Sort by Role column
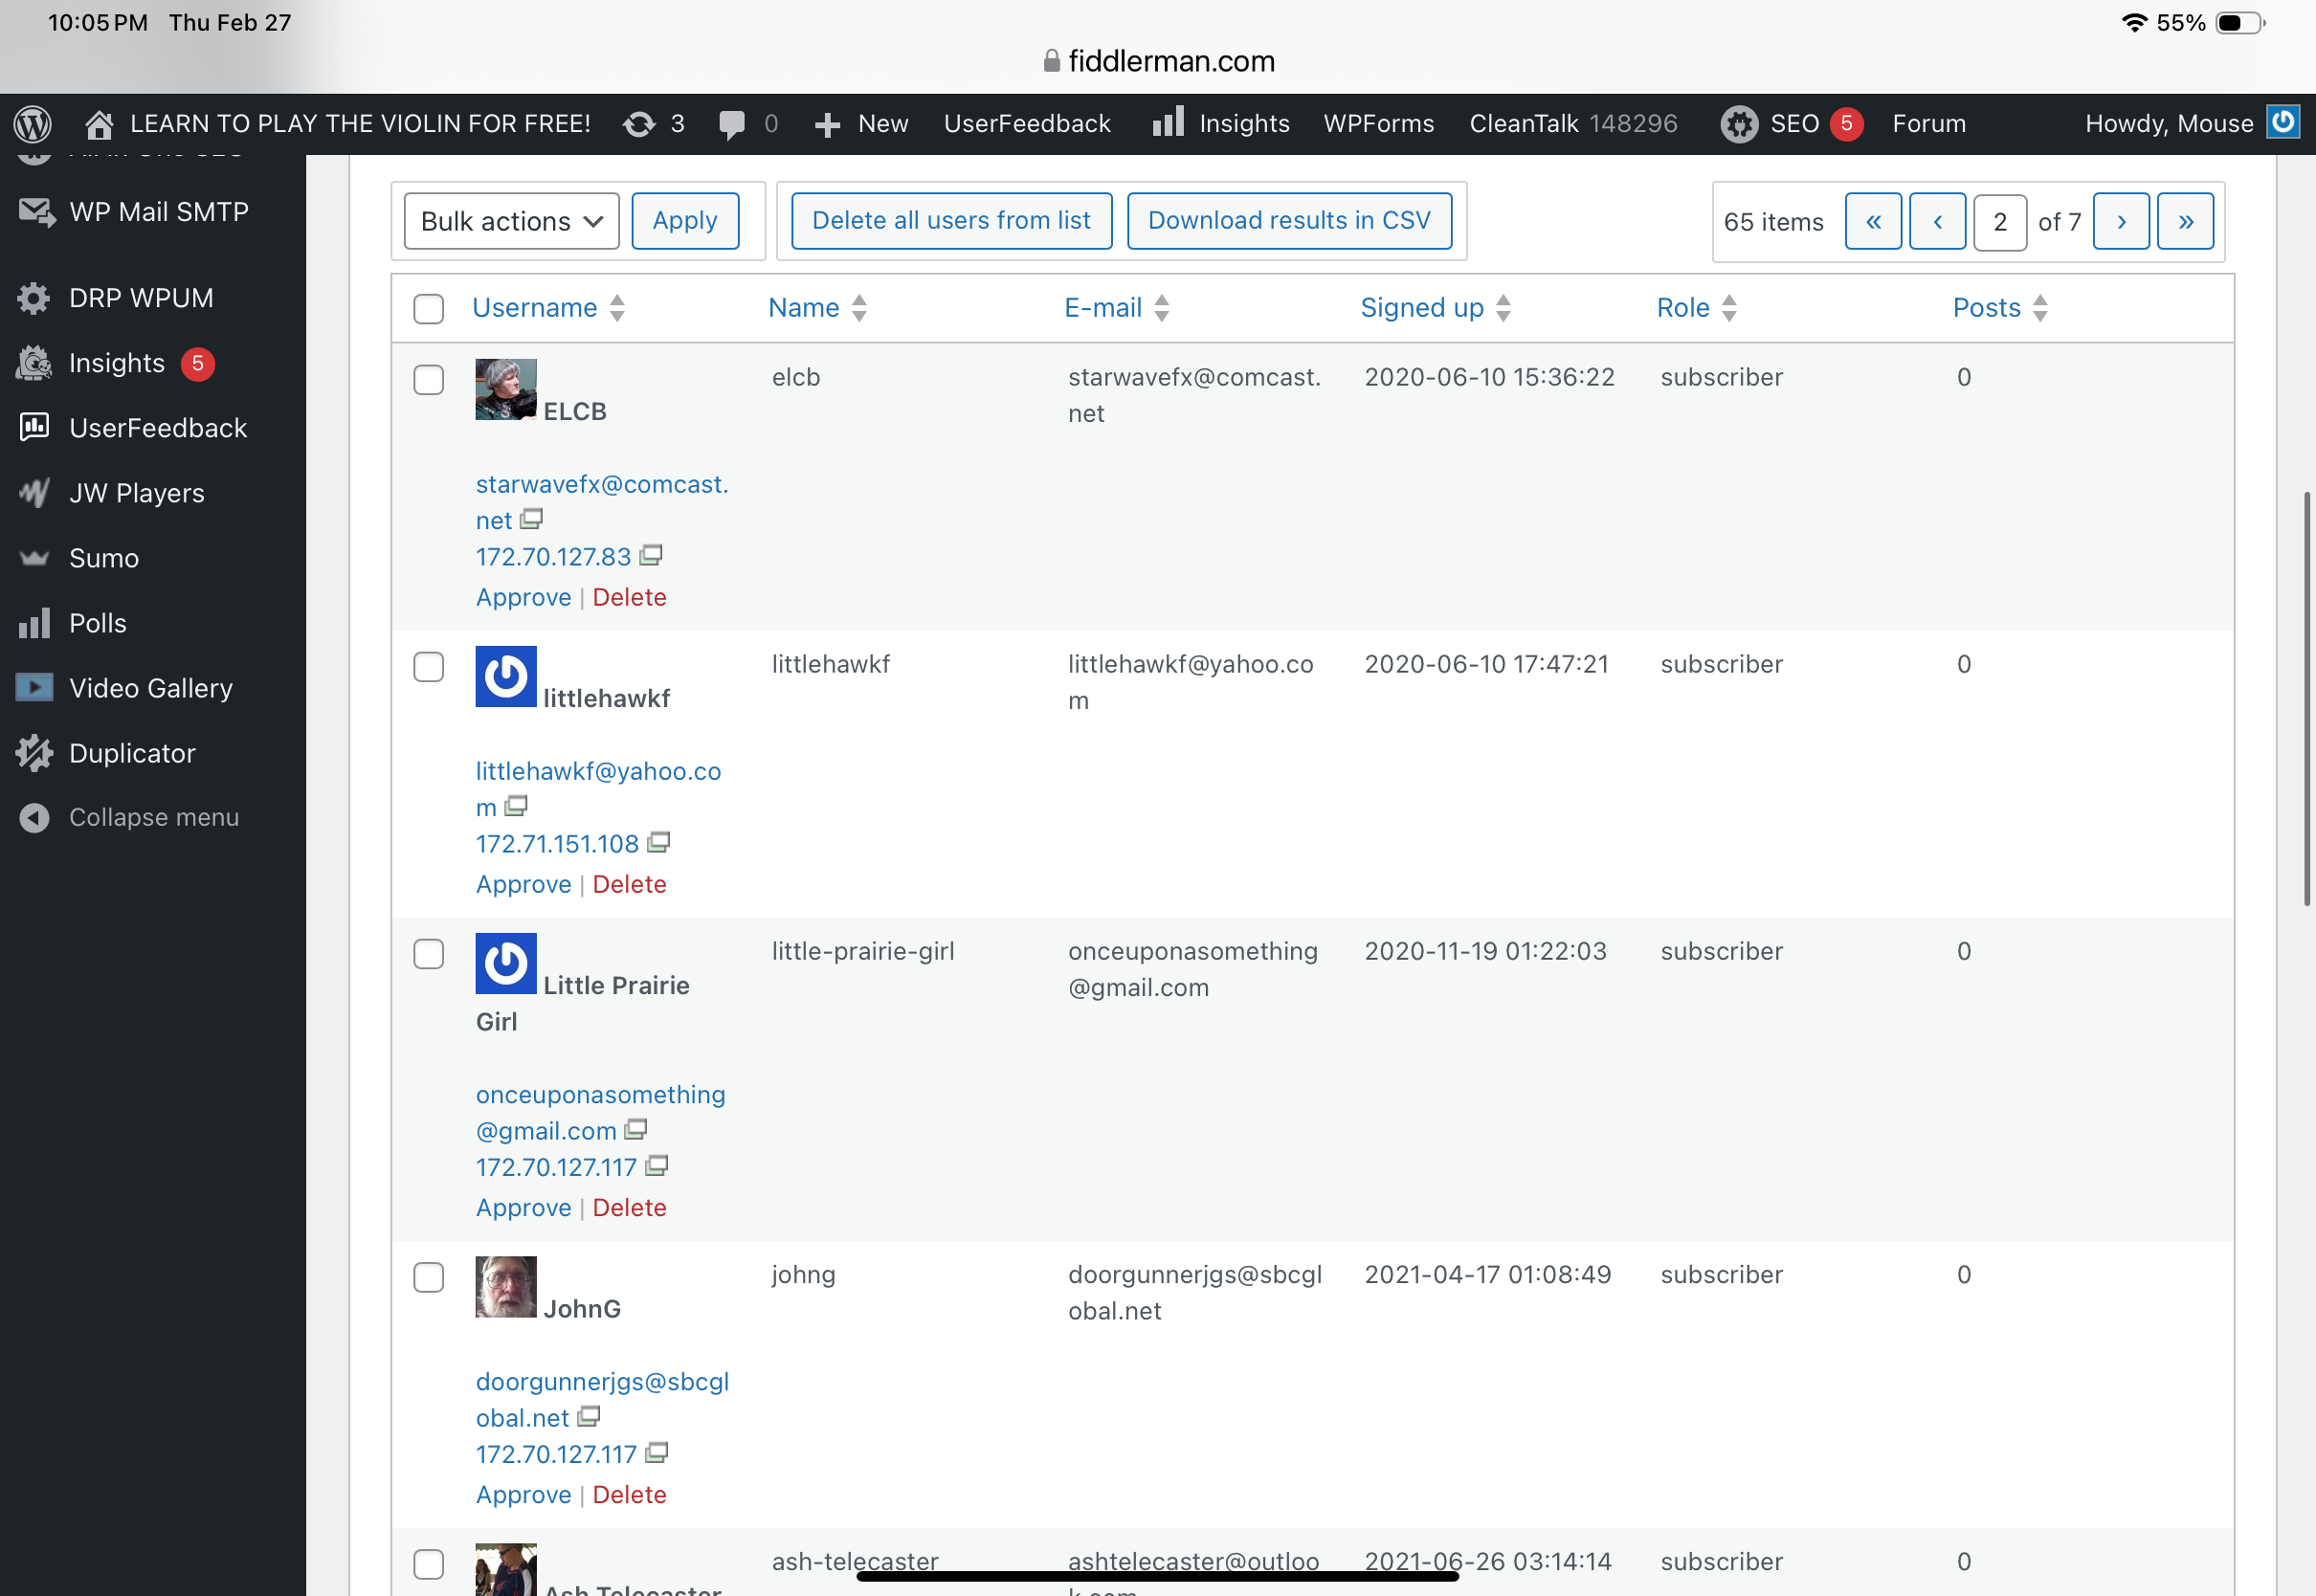2316x1596 pixels. [x=1697, y=308]
